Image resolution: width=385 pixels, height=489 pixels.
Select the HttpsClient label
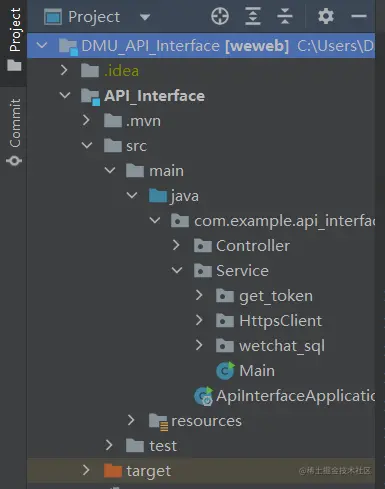[281, 321]
